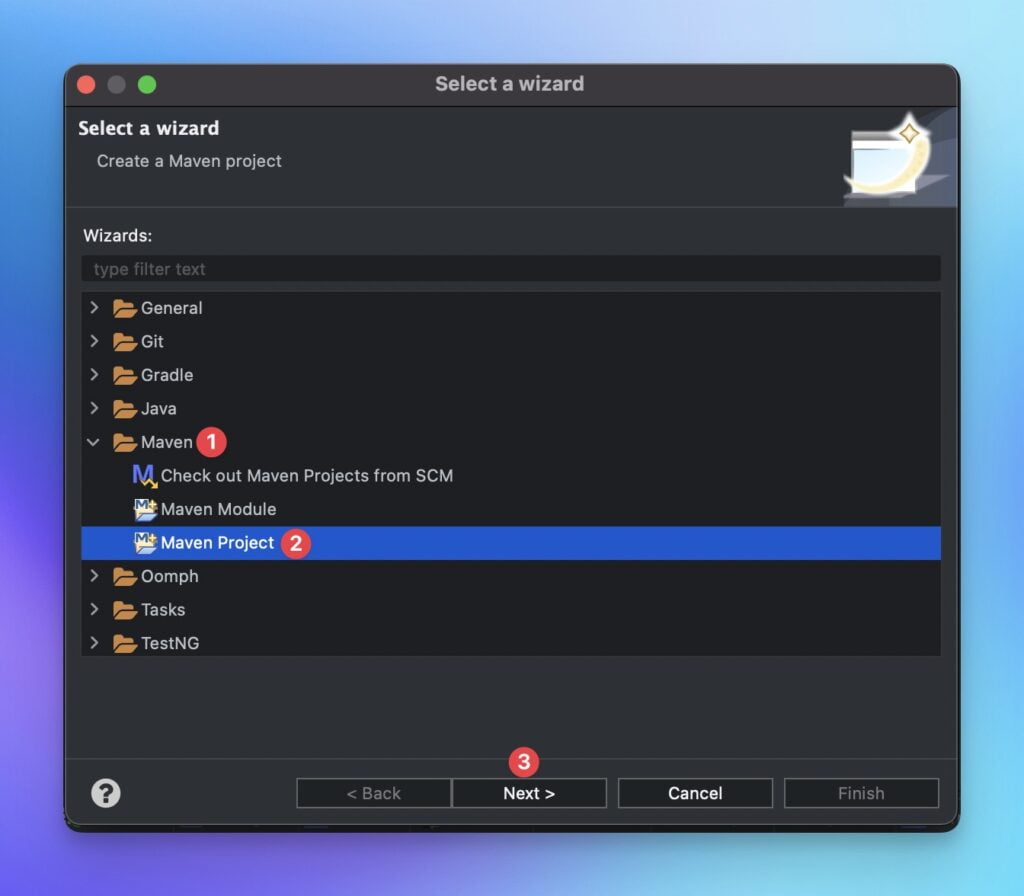Image resolution: width=1024 pixels, height=896 pixels.
Task: Select the TestNG row label
Action: tap(170, 644)
